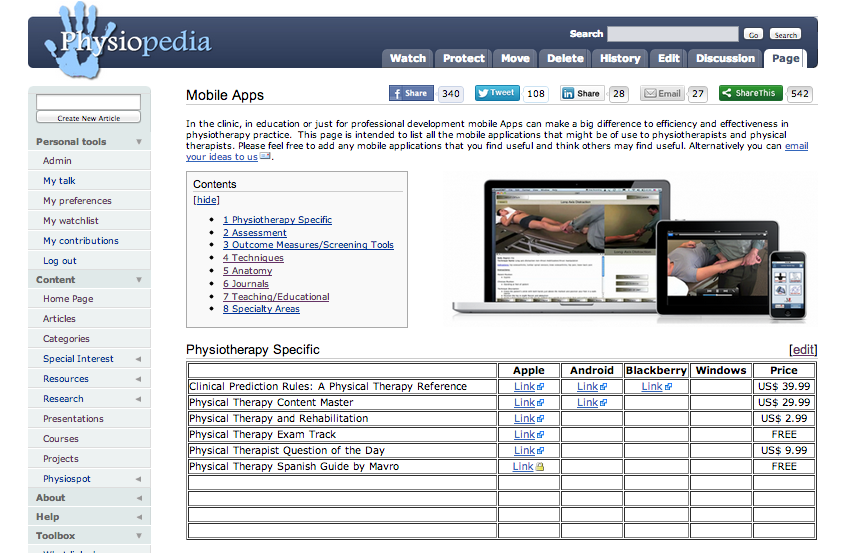Click the Go search button

coord(753,34)
